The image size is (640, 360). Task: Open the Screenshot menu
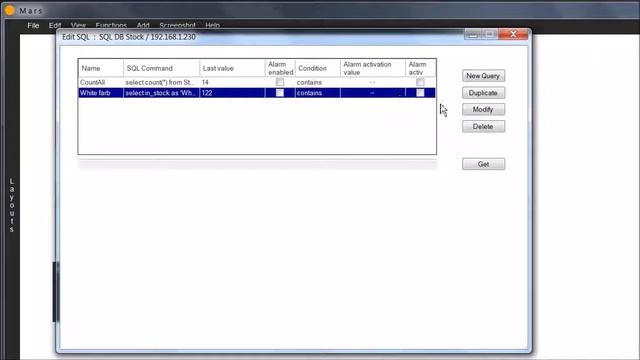[177, 25]
